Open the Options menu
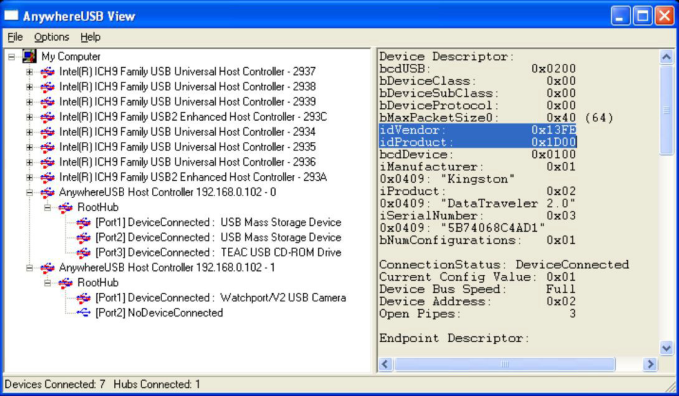The width and height of the screenshot is (679, 396). point(52,37)
